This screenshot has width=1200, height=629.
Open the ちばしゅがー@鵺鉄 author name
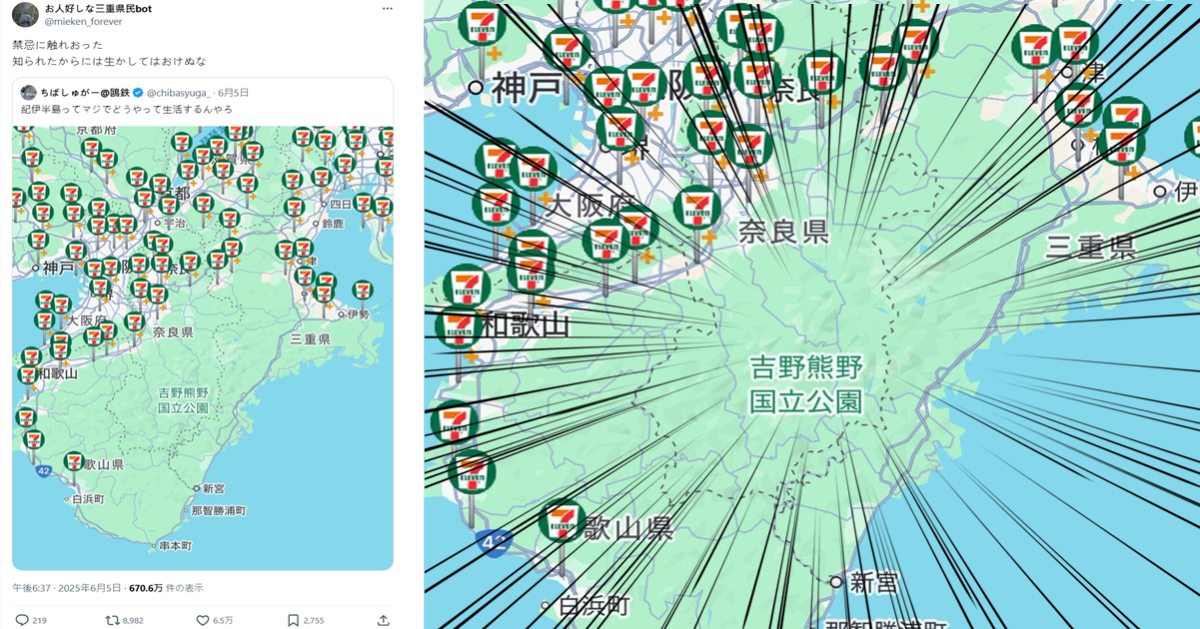click(86, 93)
